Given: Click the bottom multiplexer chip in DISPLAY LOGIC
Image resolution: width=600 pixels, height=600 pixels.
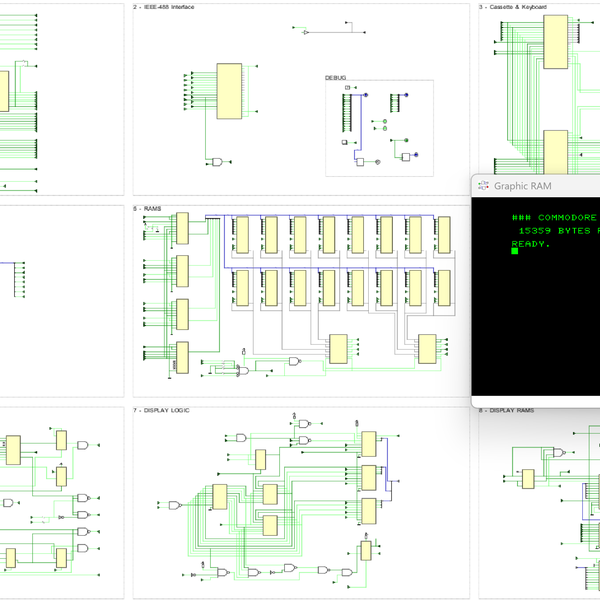Looking at the screenshot, I should [x=365, y=550].
